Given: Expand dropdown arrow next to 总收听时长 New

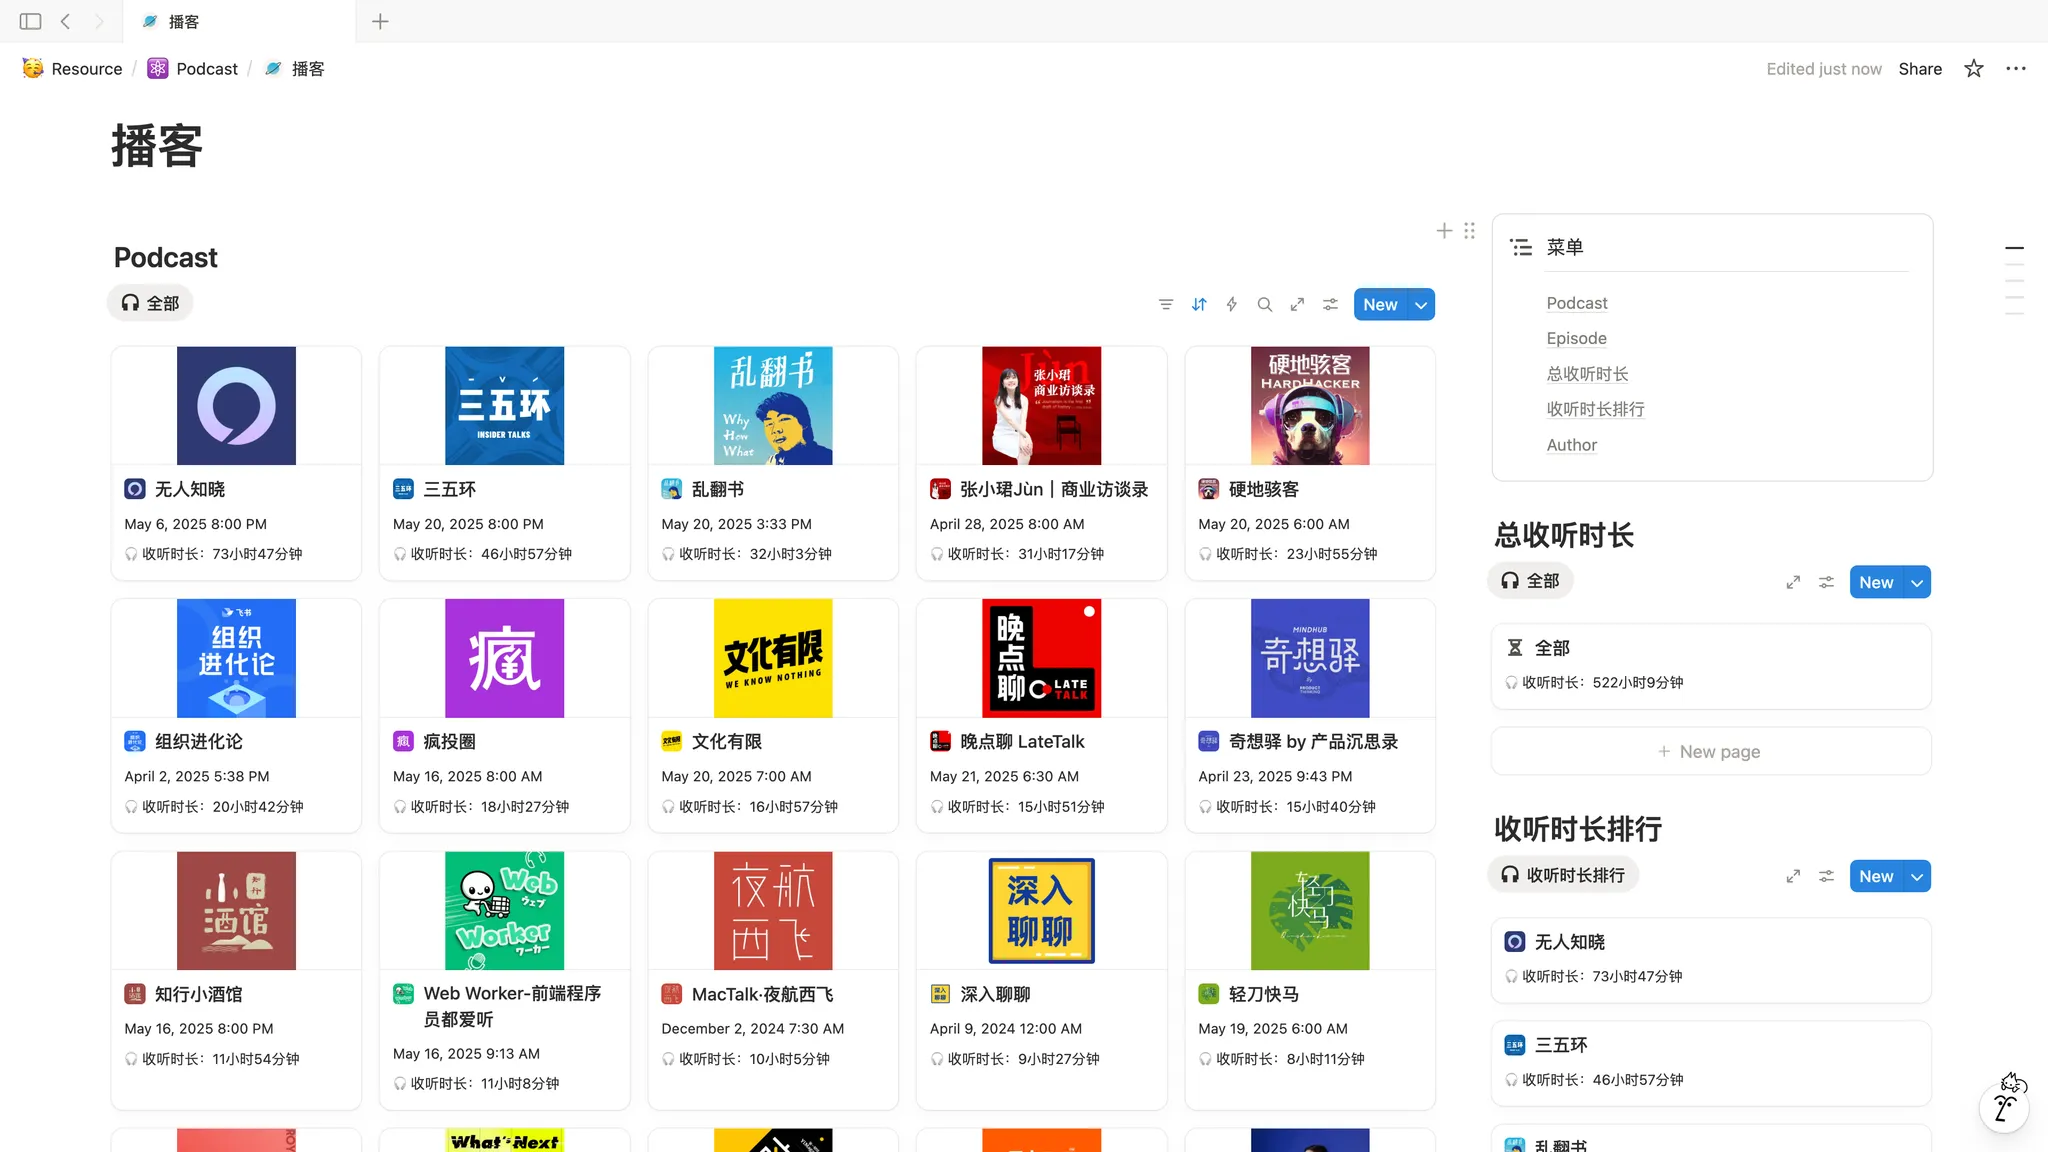Looking at the screenshot, I should pyautogui.click(x=1917, y=583).
